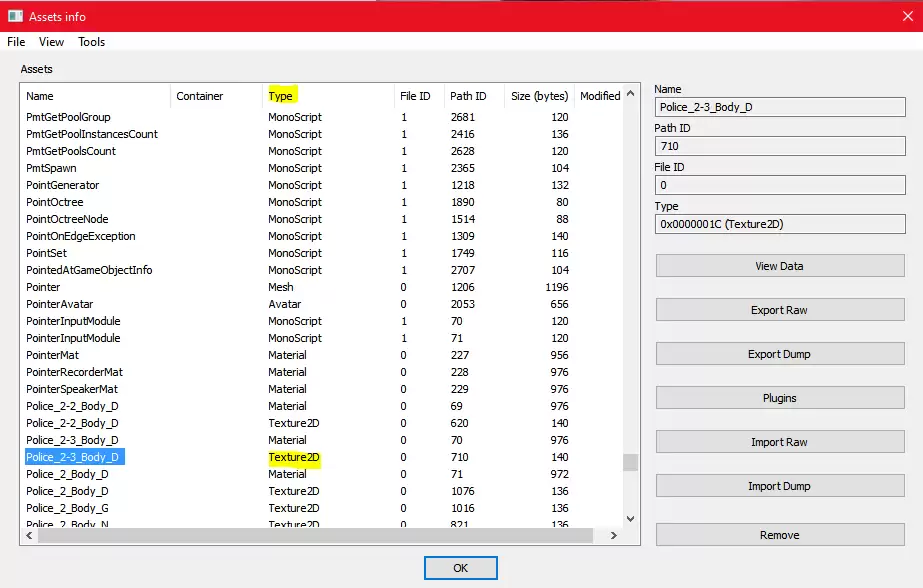Click the vertical scrollbar up arrow
The image size is (923, 588).
click(x=630, y=94)
